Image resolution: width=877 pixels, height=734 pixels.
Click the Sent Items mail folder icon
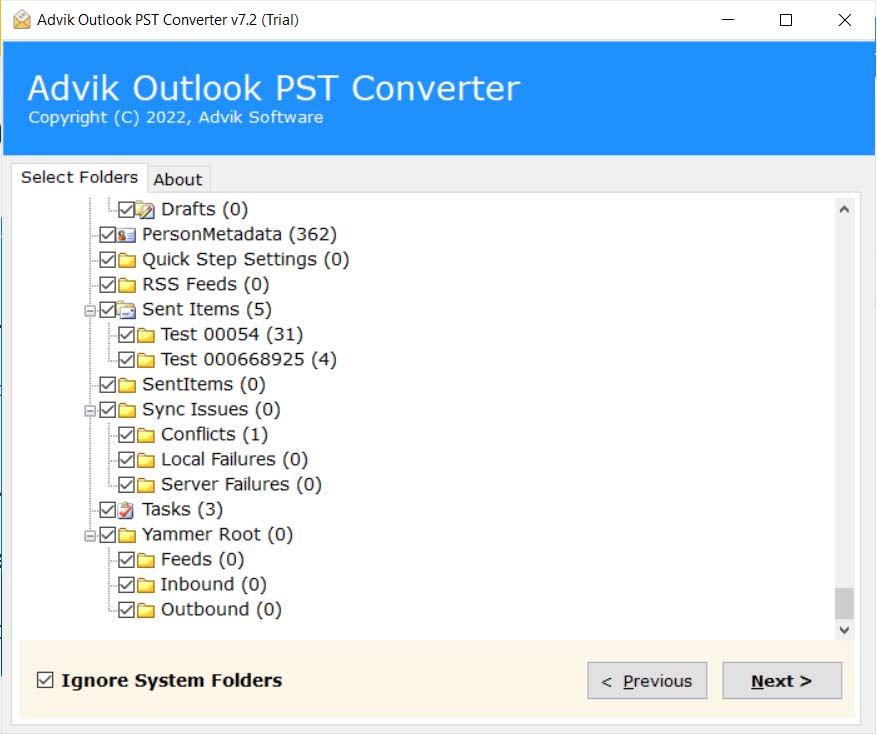[127, 310]
